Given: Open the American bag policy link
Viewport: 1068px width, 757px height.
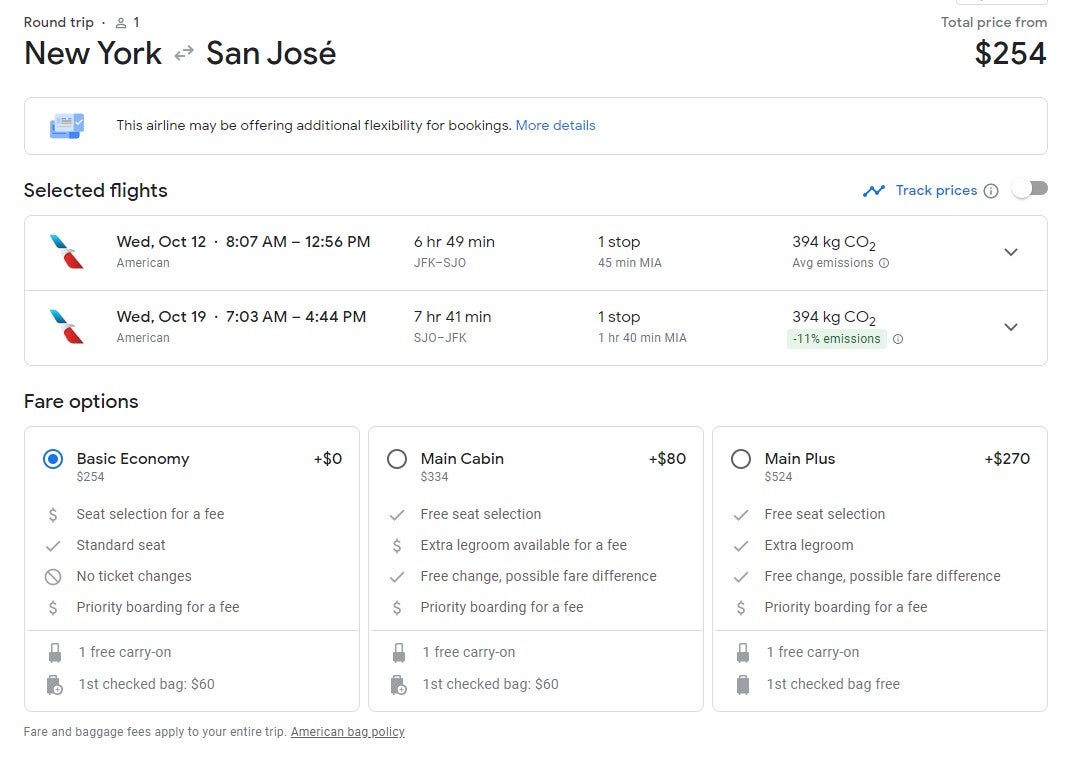Looking at the screenshot, I should 347,732.
